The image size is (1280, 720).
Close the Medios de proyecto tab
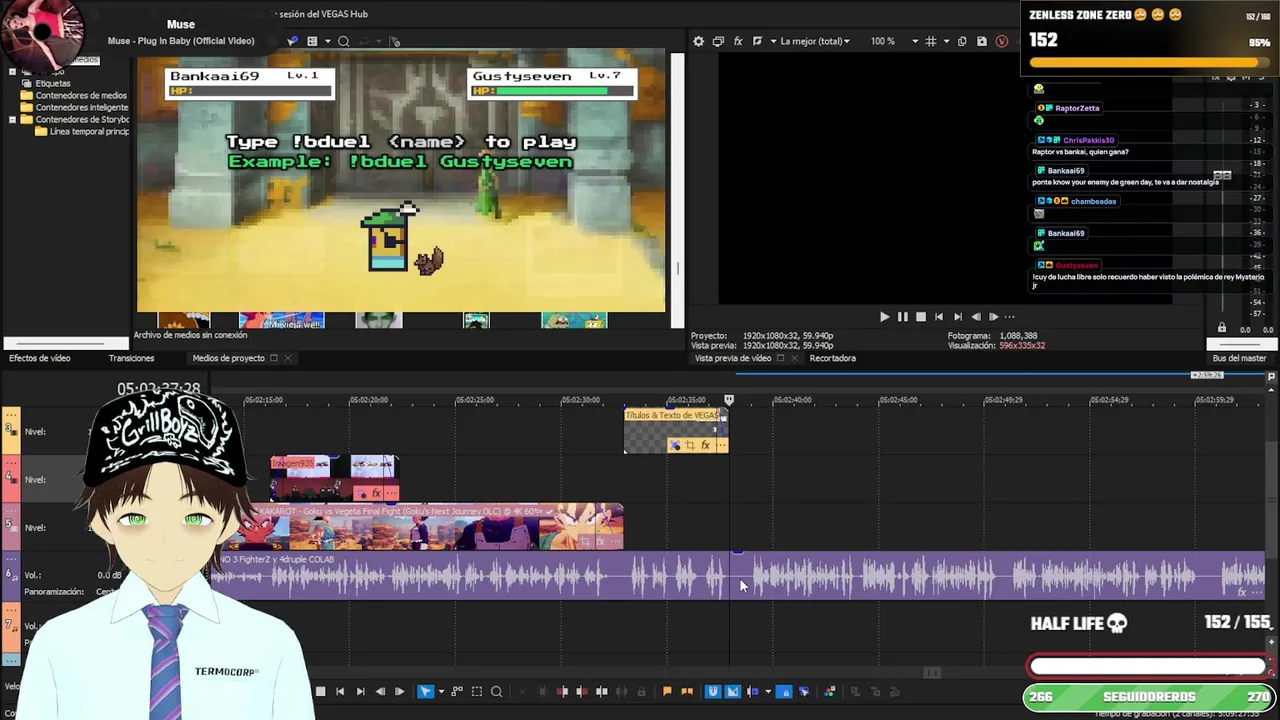click(288, 358)
